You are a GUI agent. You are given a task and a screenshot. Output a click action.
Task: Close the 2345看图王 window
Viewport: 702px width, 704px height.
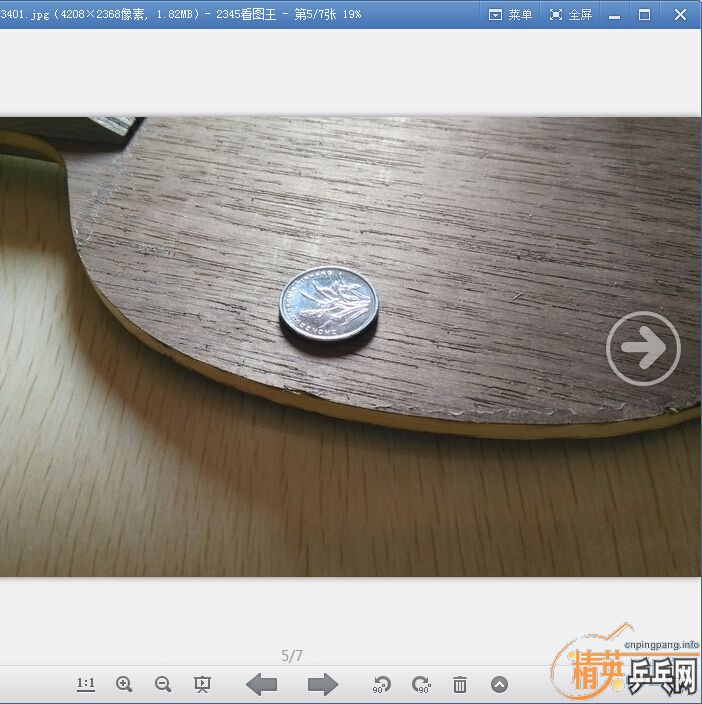pyautogui.click(x=680, y=14)
